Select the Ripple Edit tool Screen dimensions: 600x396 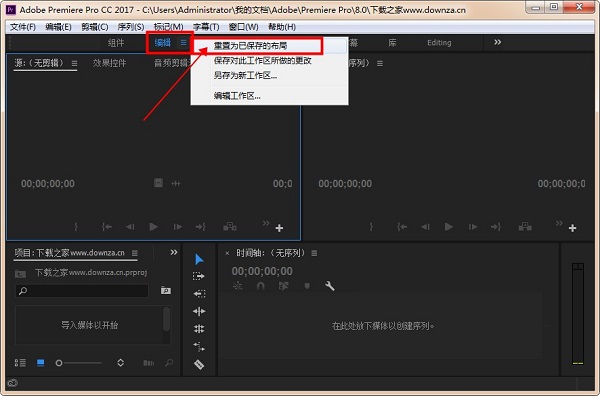[x=199, y=311]
